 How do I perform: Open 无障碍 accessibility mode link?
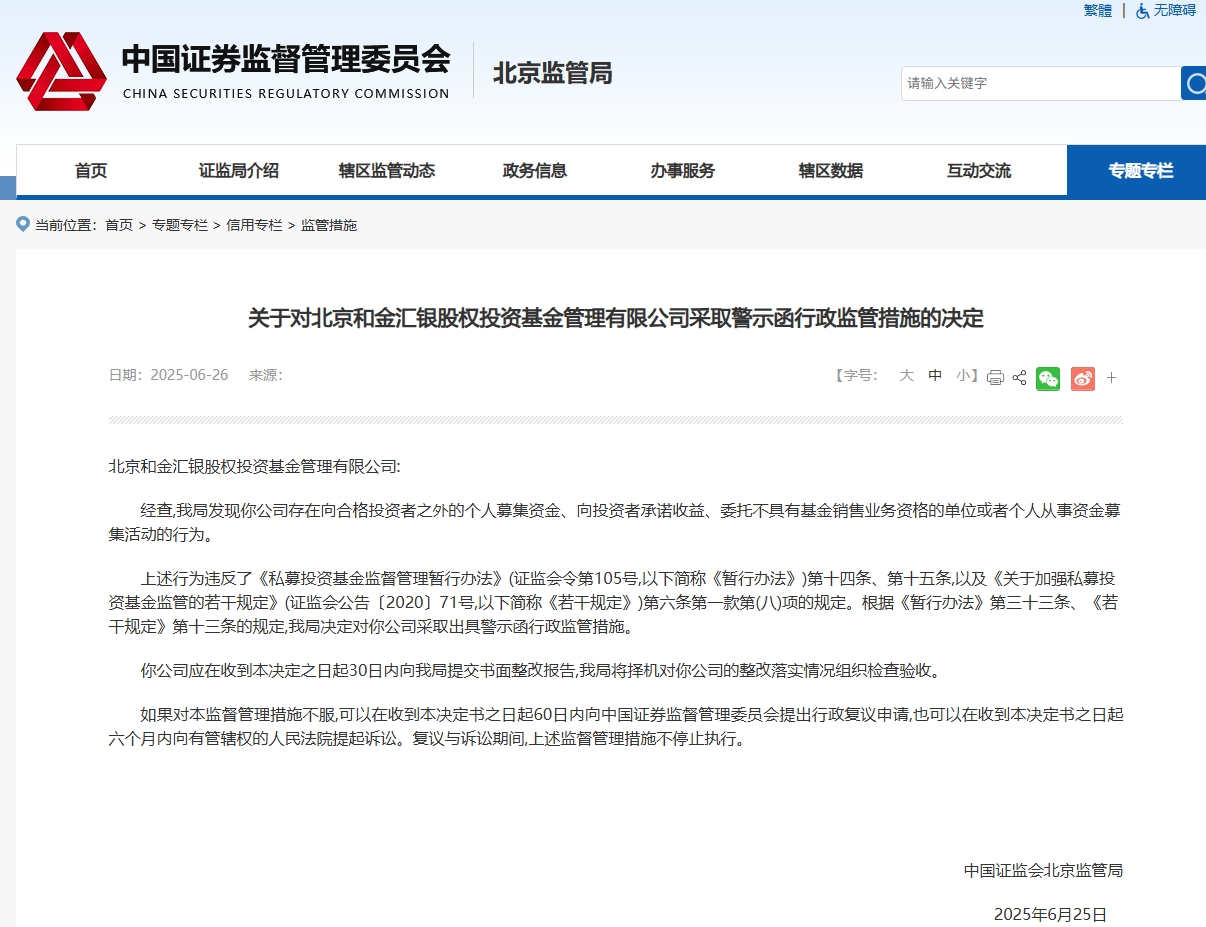(1175, 10)
